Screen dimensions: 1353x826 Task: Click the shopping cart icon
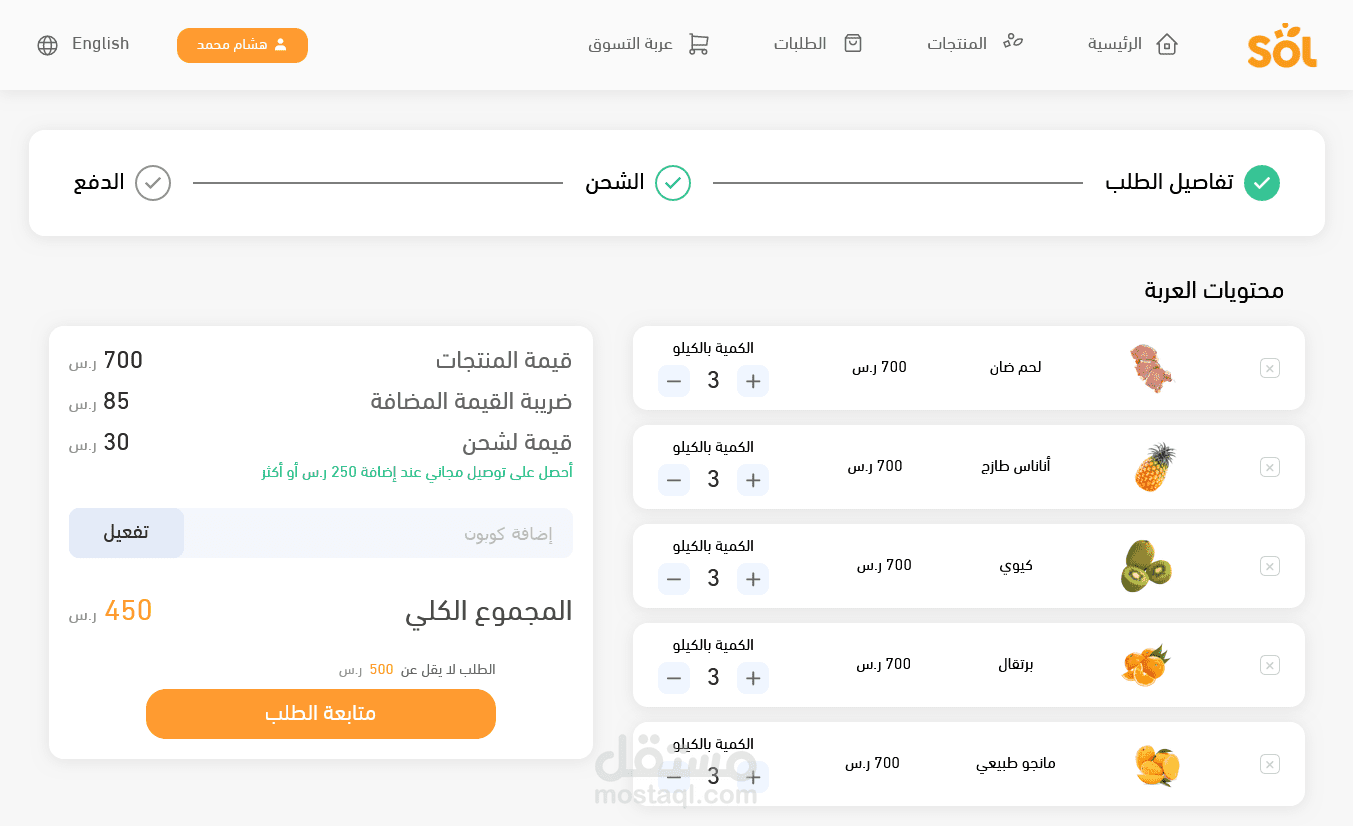699,44
